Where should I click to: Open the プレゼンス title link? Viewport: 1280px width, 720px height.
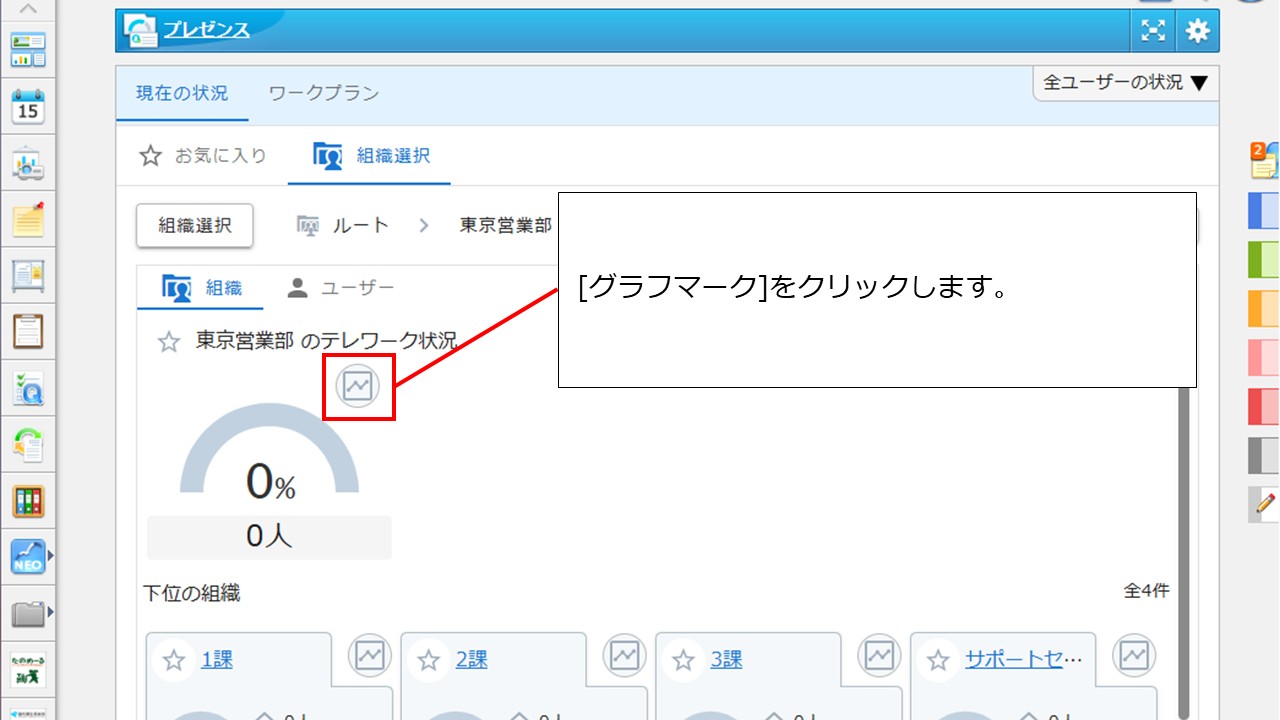point(207,30)
